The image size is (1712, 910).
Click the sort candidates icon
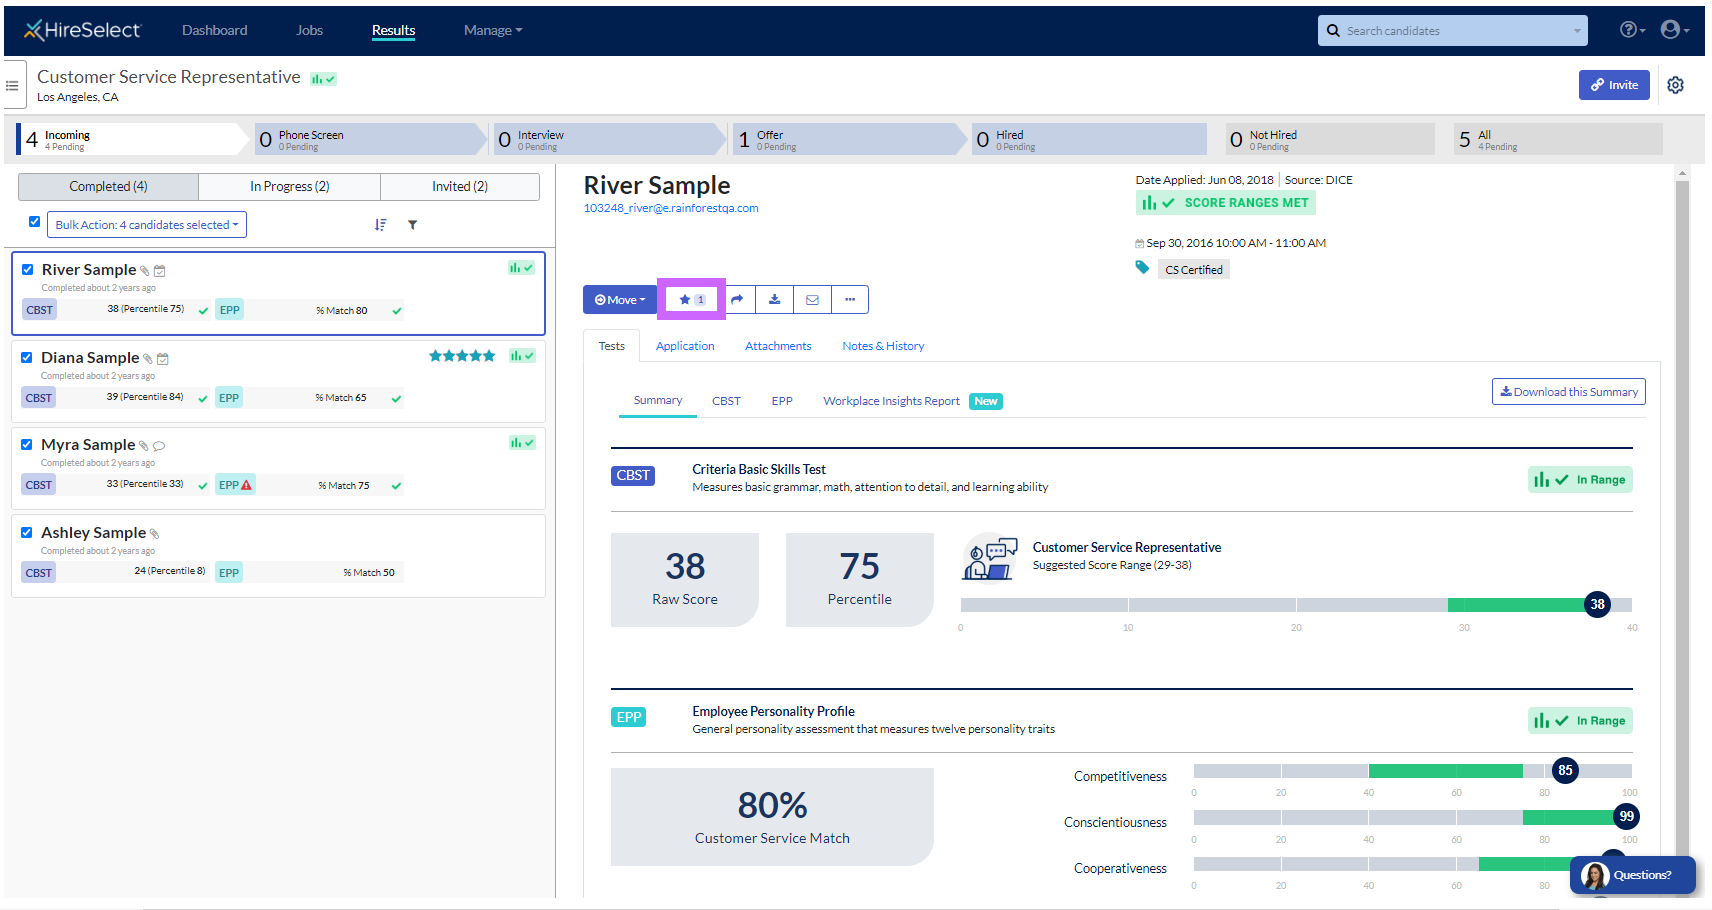pyautogui.click(x=380, y=225)
